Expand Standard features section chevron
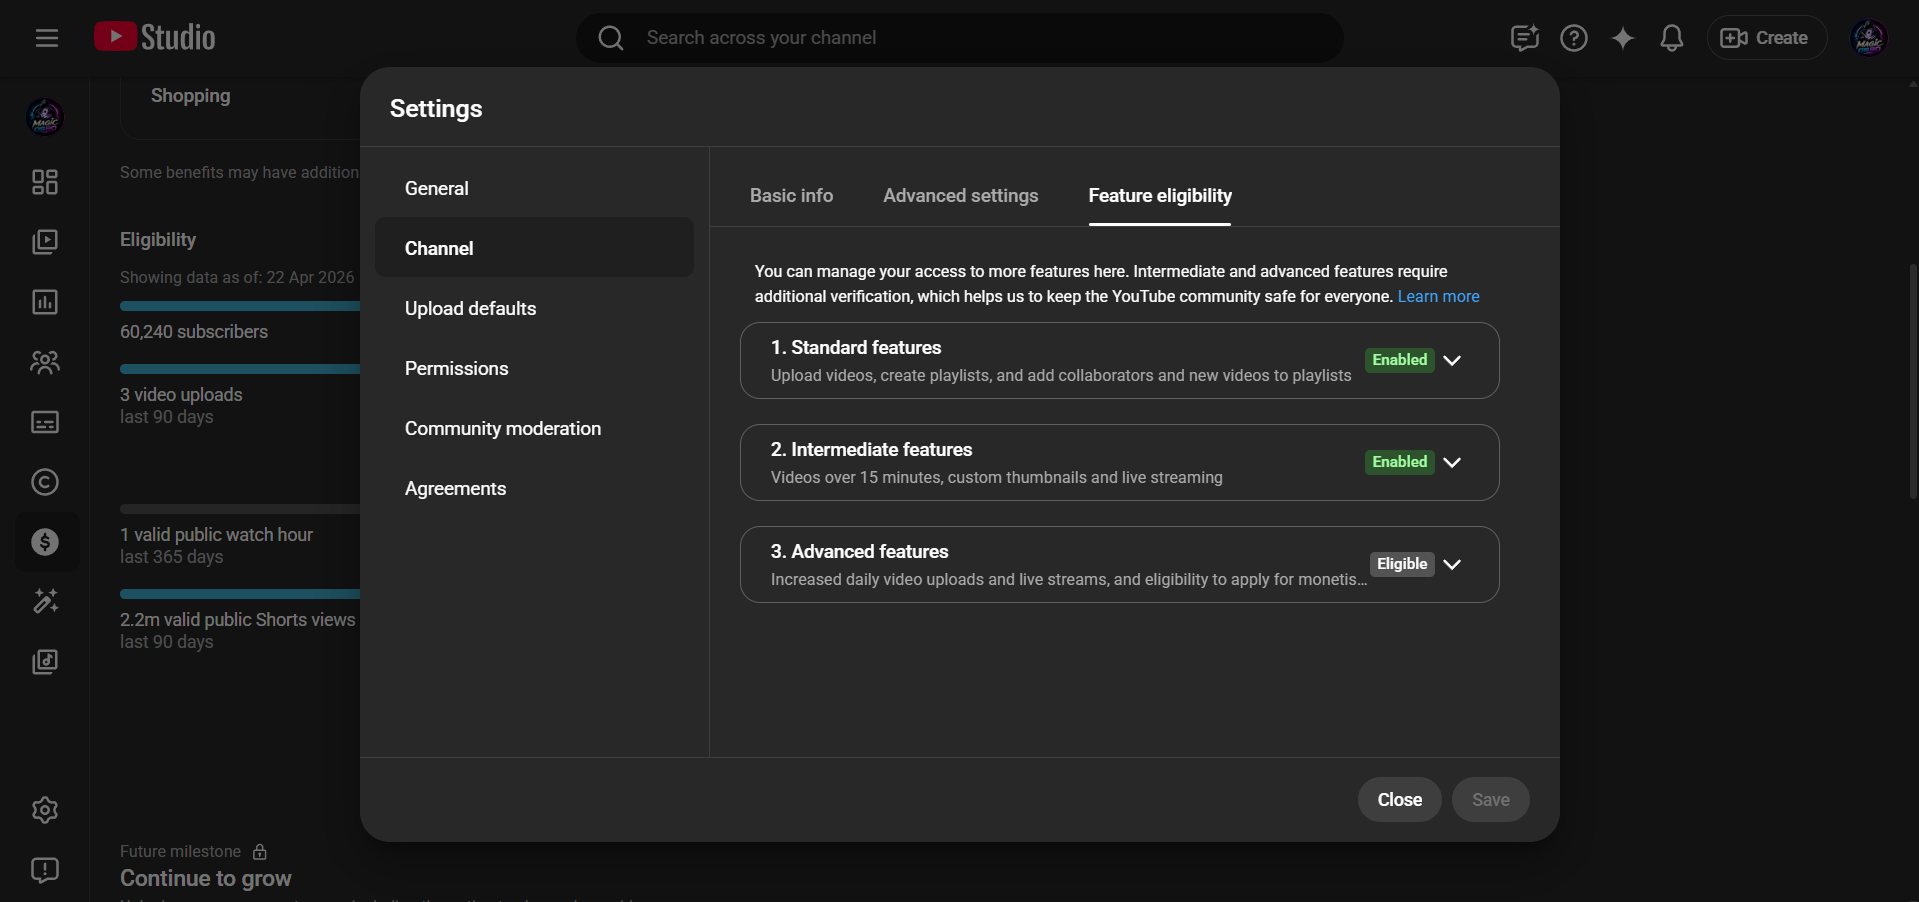This screenshot has height=902, width=1919. (x=1452, y=360)
